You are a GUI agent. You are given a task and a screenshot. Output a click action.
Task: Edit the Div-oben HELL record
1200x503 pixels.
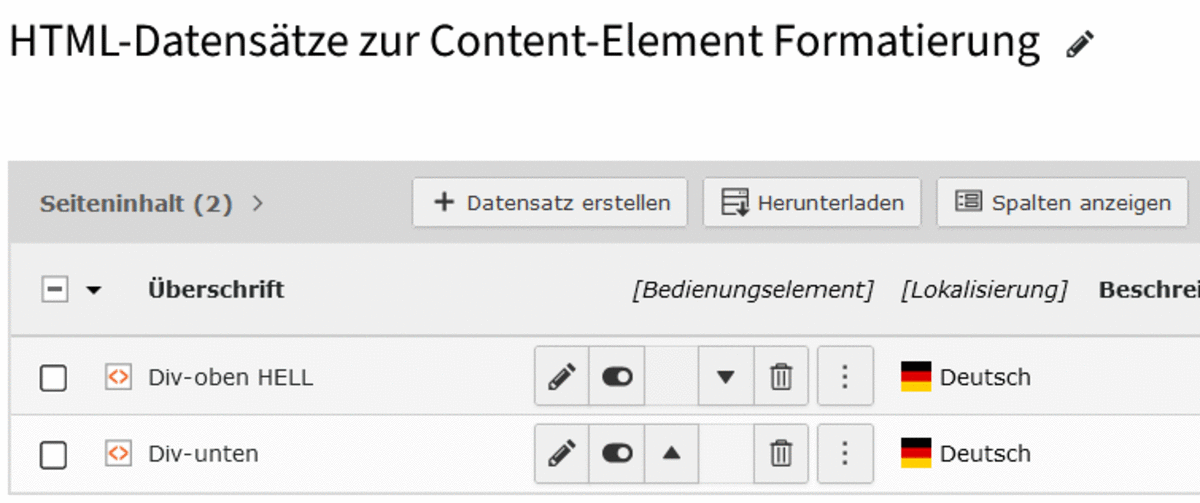pyautogui.click(x=562, y=377)
